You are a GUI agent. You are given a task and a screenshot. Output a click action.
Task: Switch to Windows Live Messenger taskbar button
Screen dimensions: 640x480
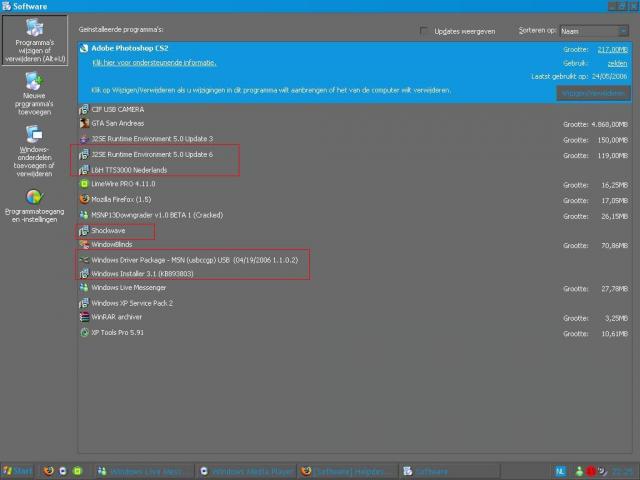[x=145, y=471]
